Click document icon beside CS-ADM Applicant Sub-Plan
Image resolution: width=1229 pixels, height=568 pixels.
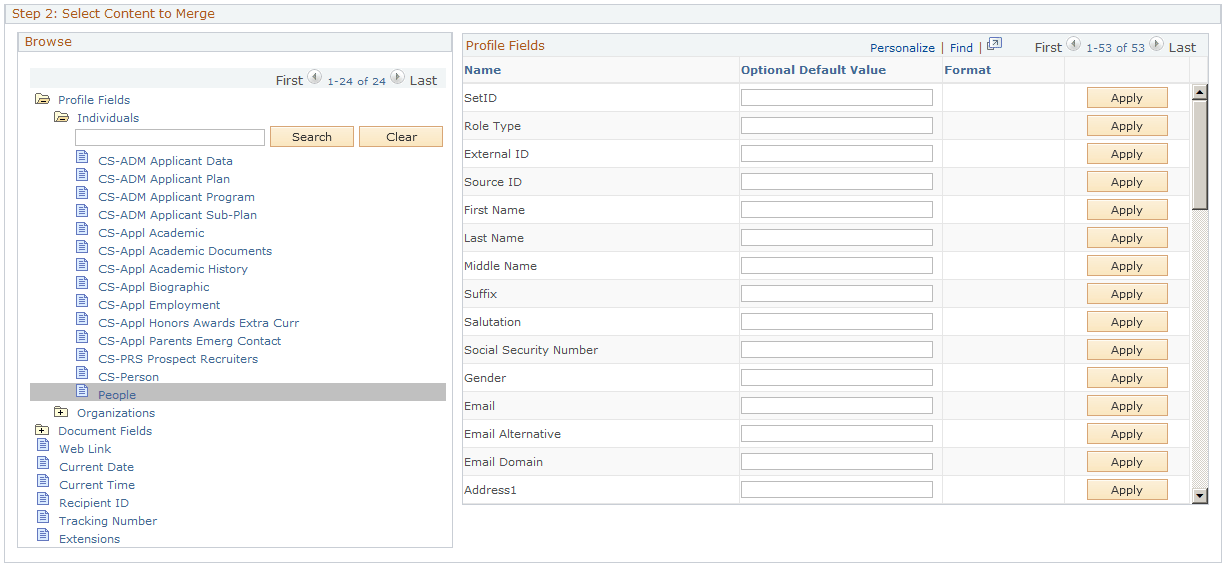click(x=83, y=213)
